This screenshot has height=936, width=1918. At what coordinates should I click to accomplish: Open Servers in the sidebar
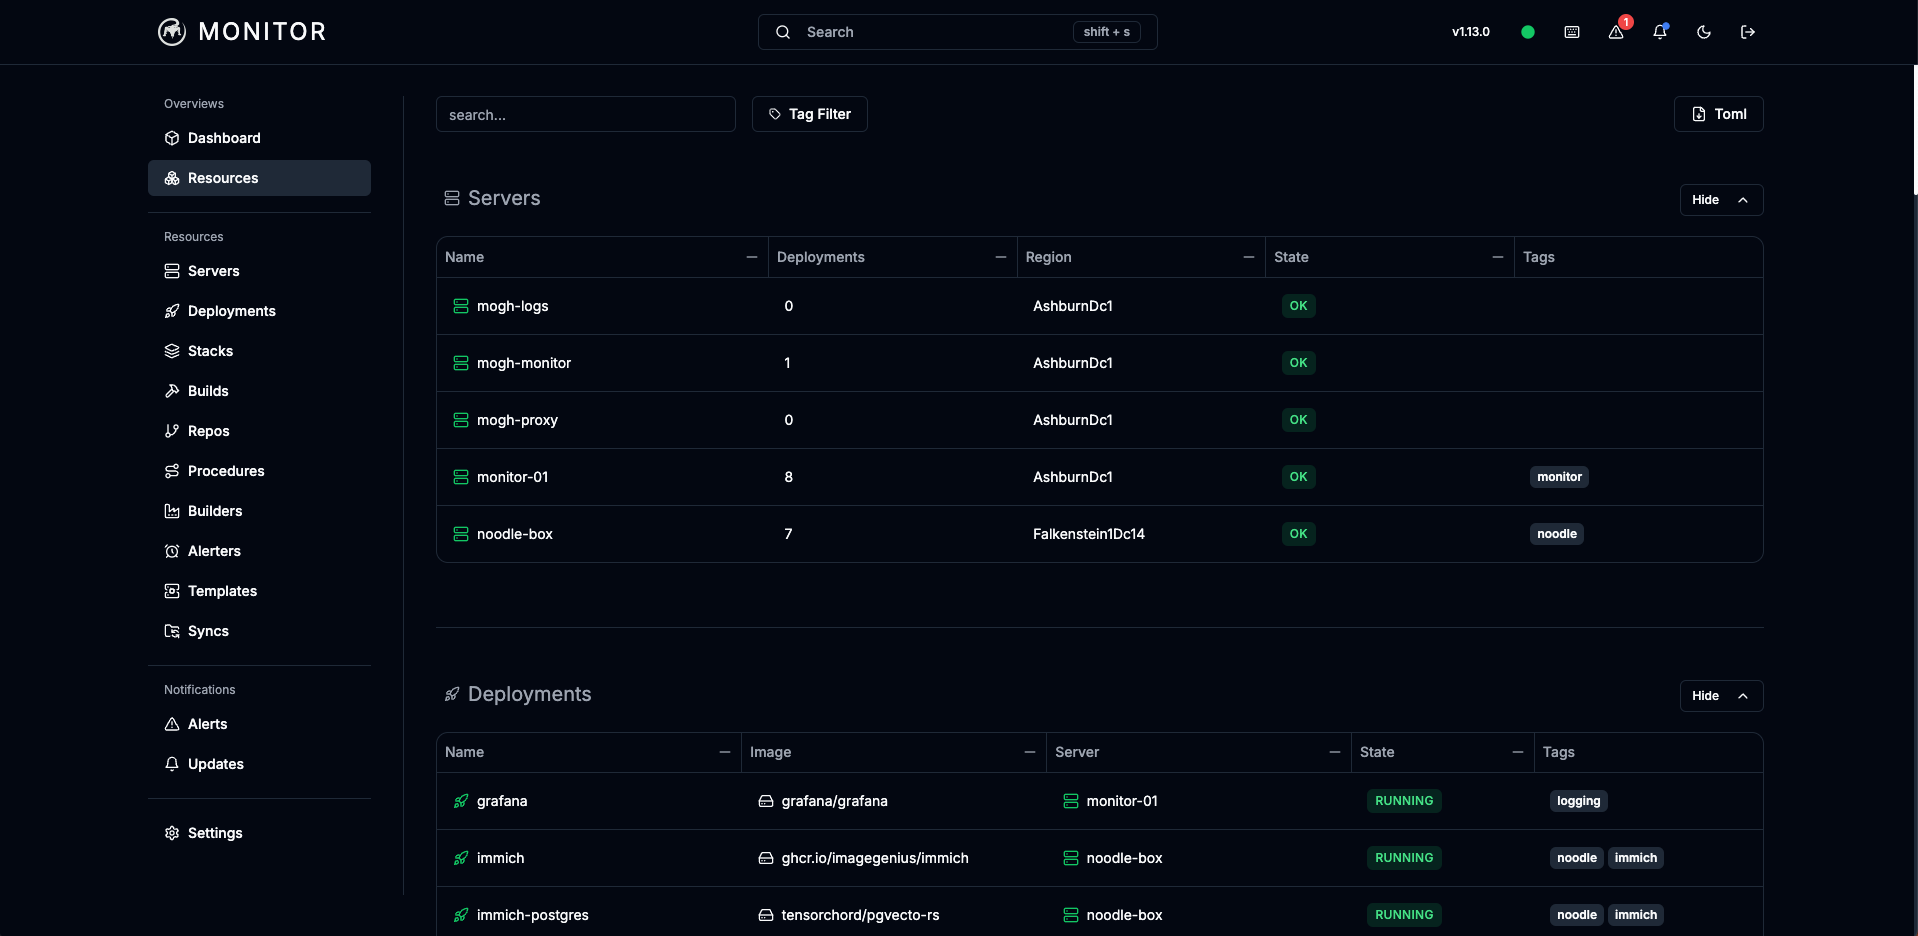[x=259, y=271]
